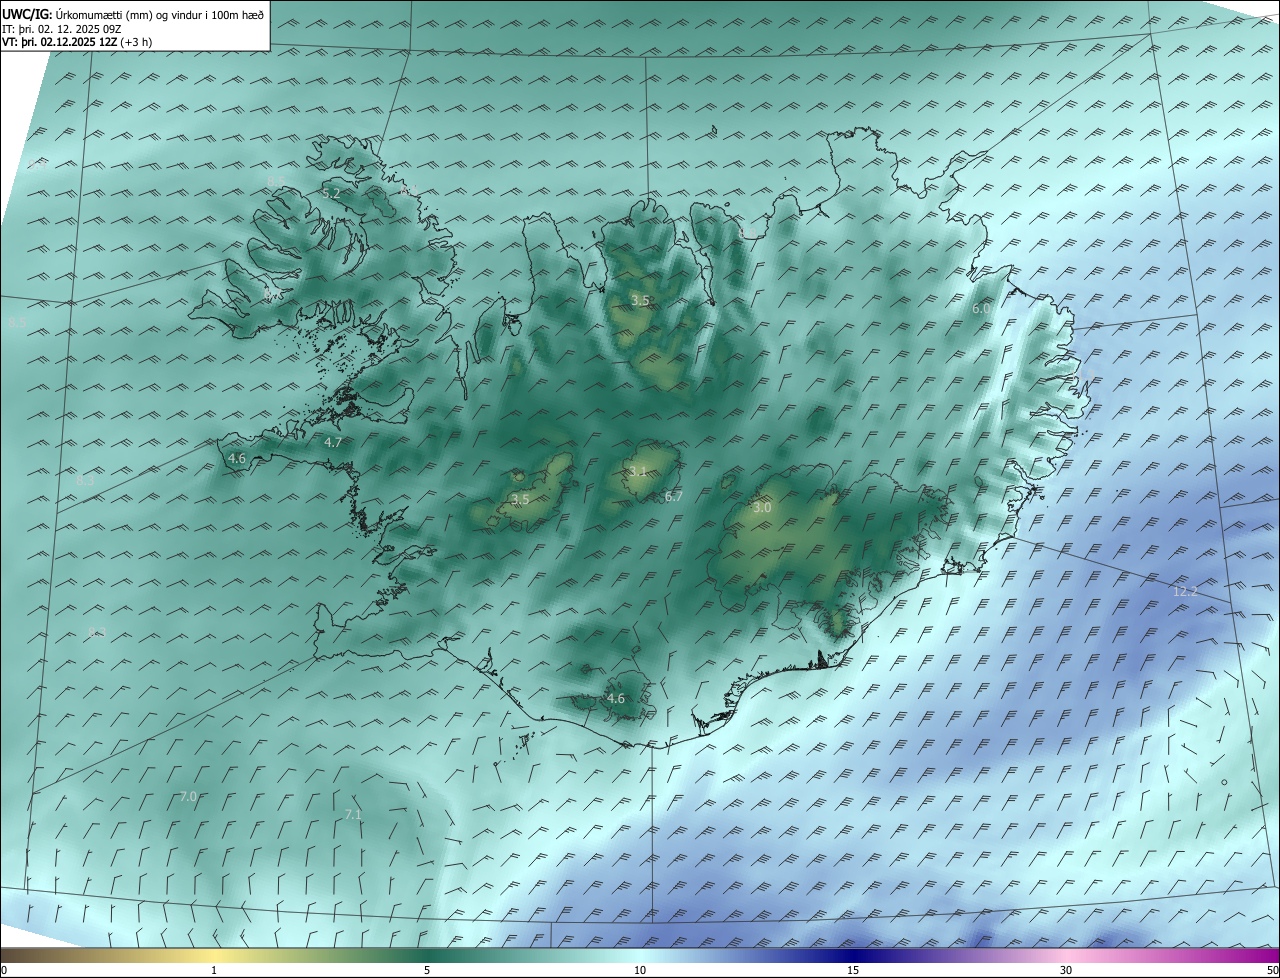
Task: Click the 3.0 value on Vatnajökull glacier
Action: [762, 508]
